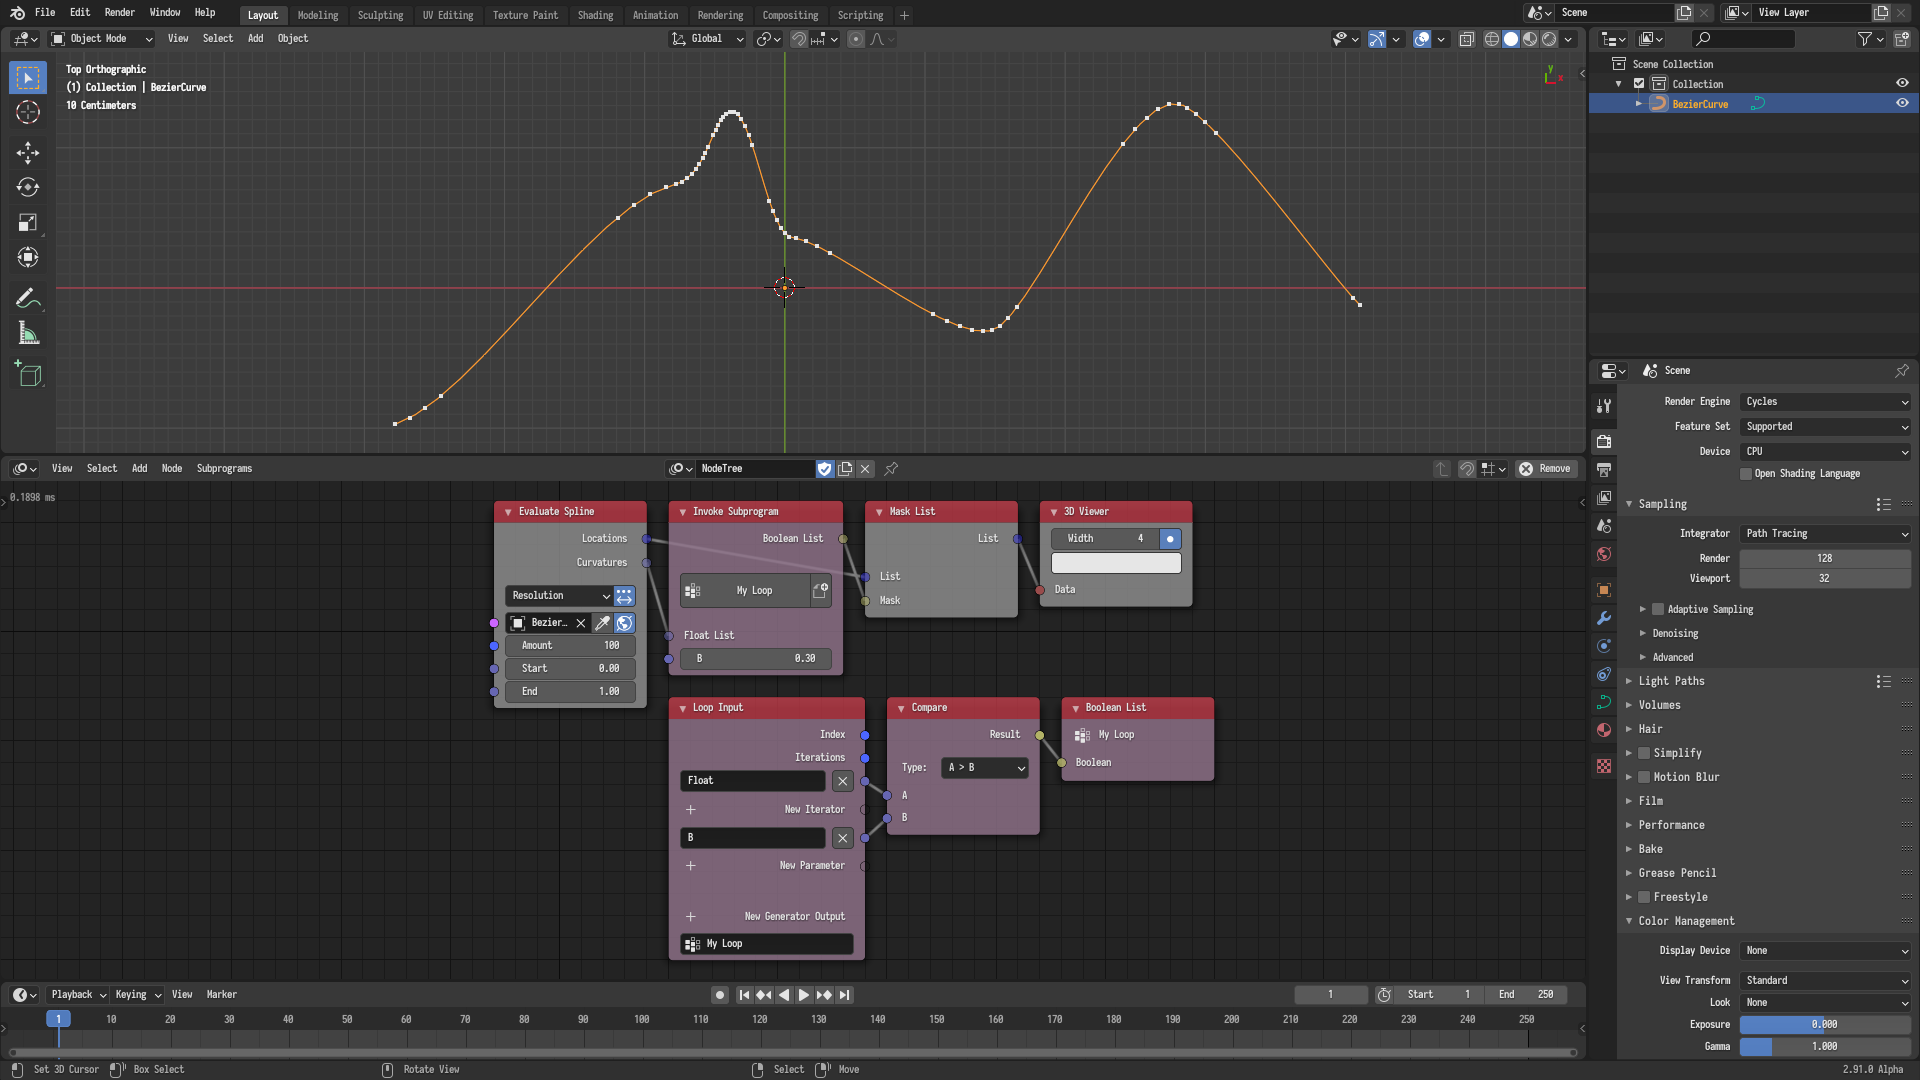Toggle BezierCurve visibility in the Outliner
Image resolution: width=1920 pixels, height=1080 pixels.
(1904, 104)
